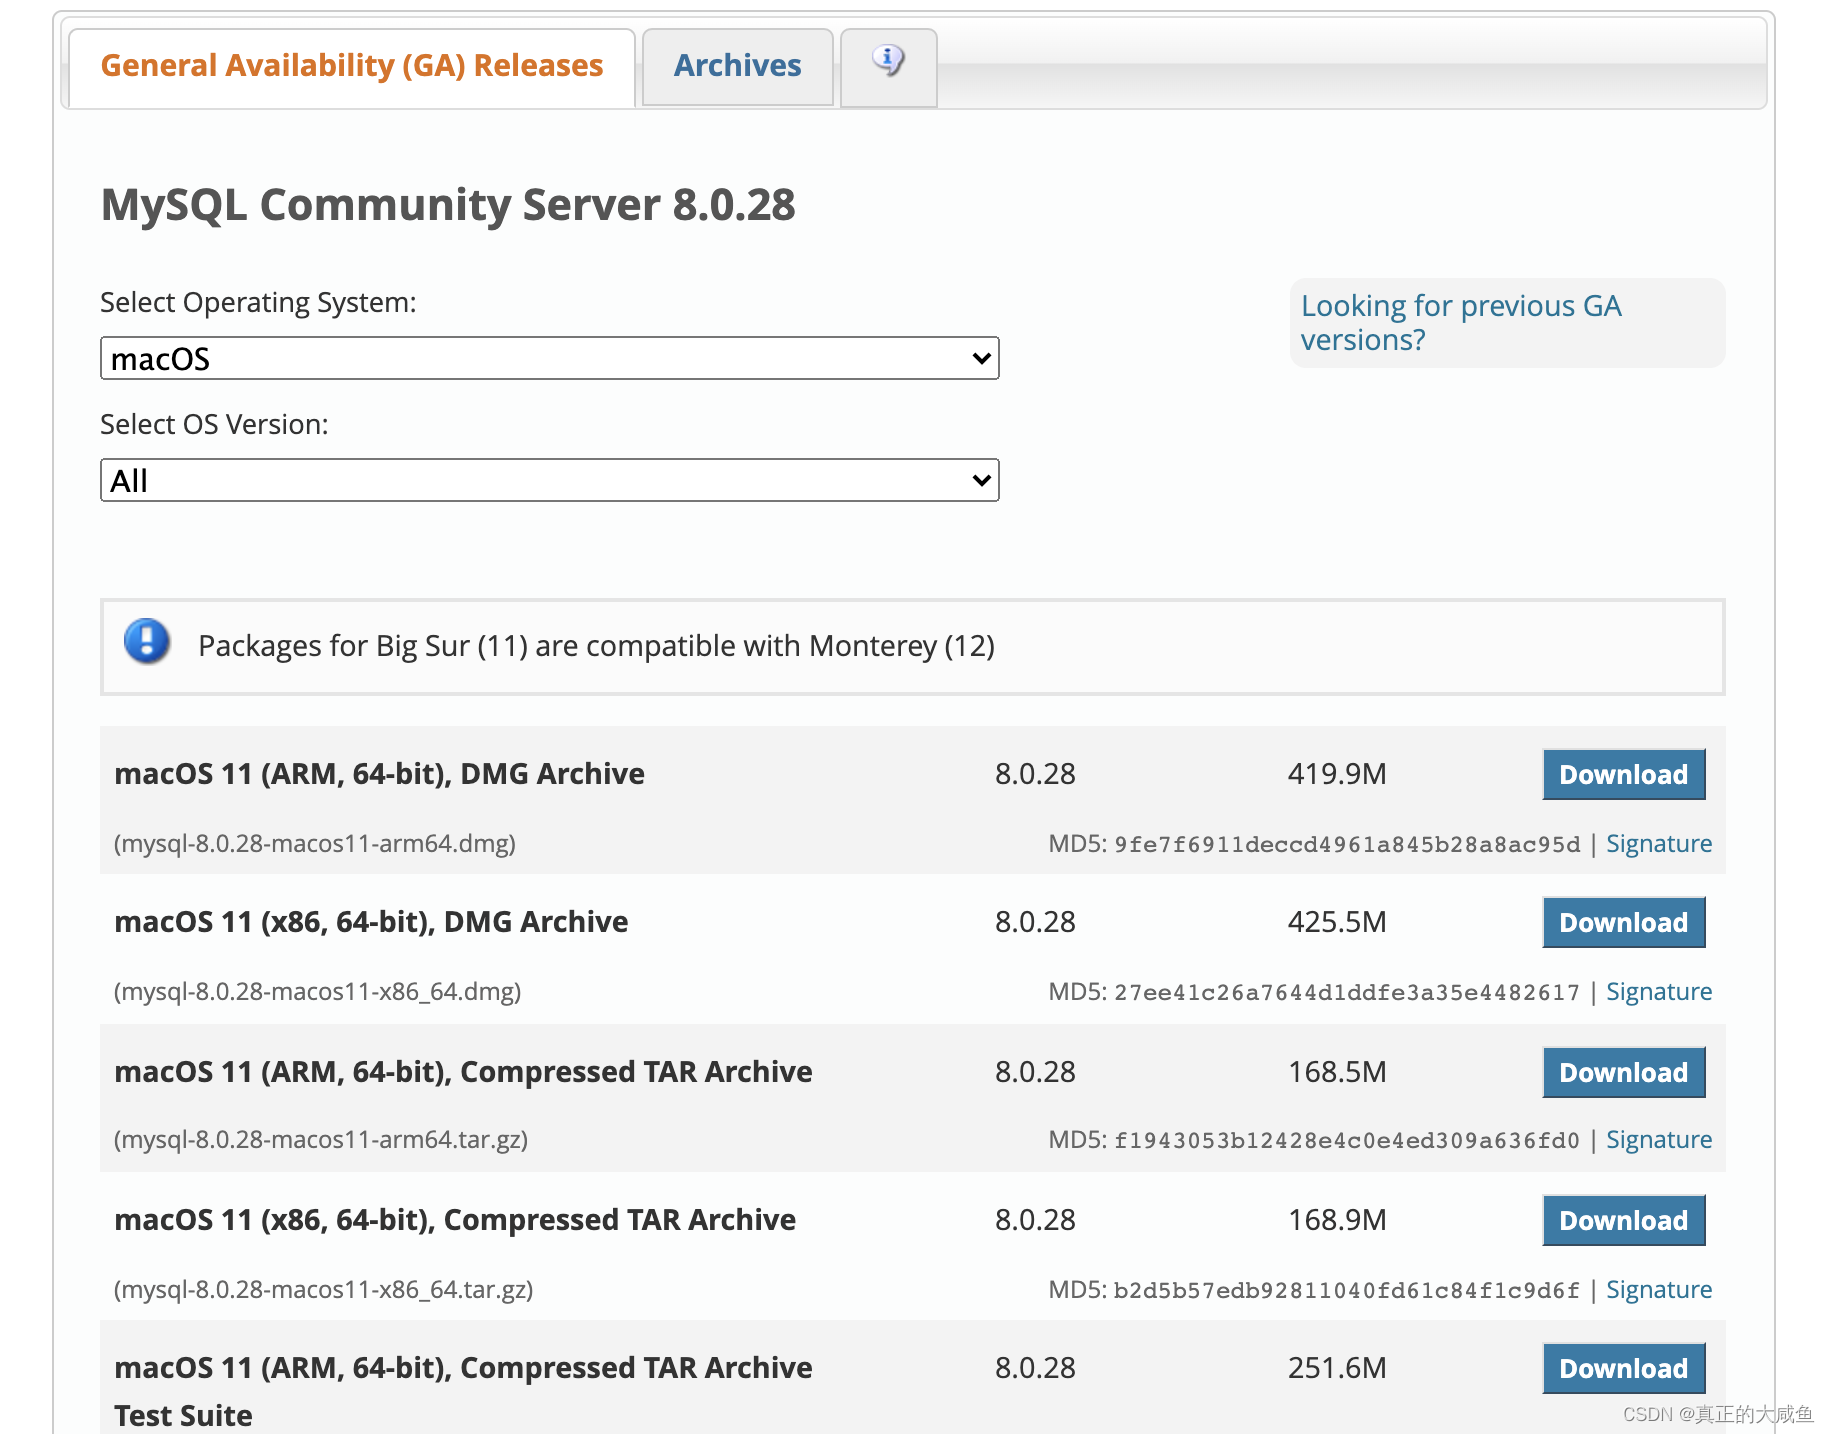The image size is (1830, 1434).
Task: Open the Select Operating System dropdown
Action: coord(549,359)
